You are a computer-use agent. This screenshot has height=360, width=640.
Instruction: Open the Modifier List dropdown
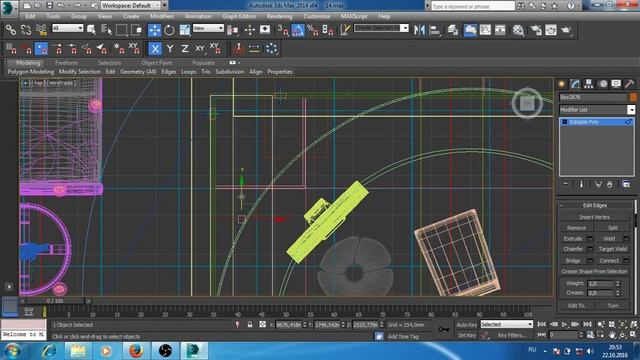point(597,110)
